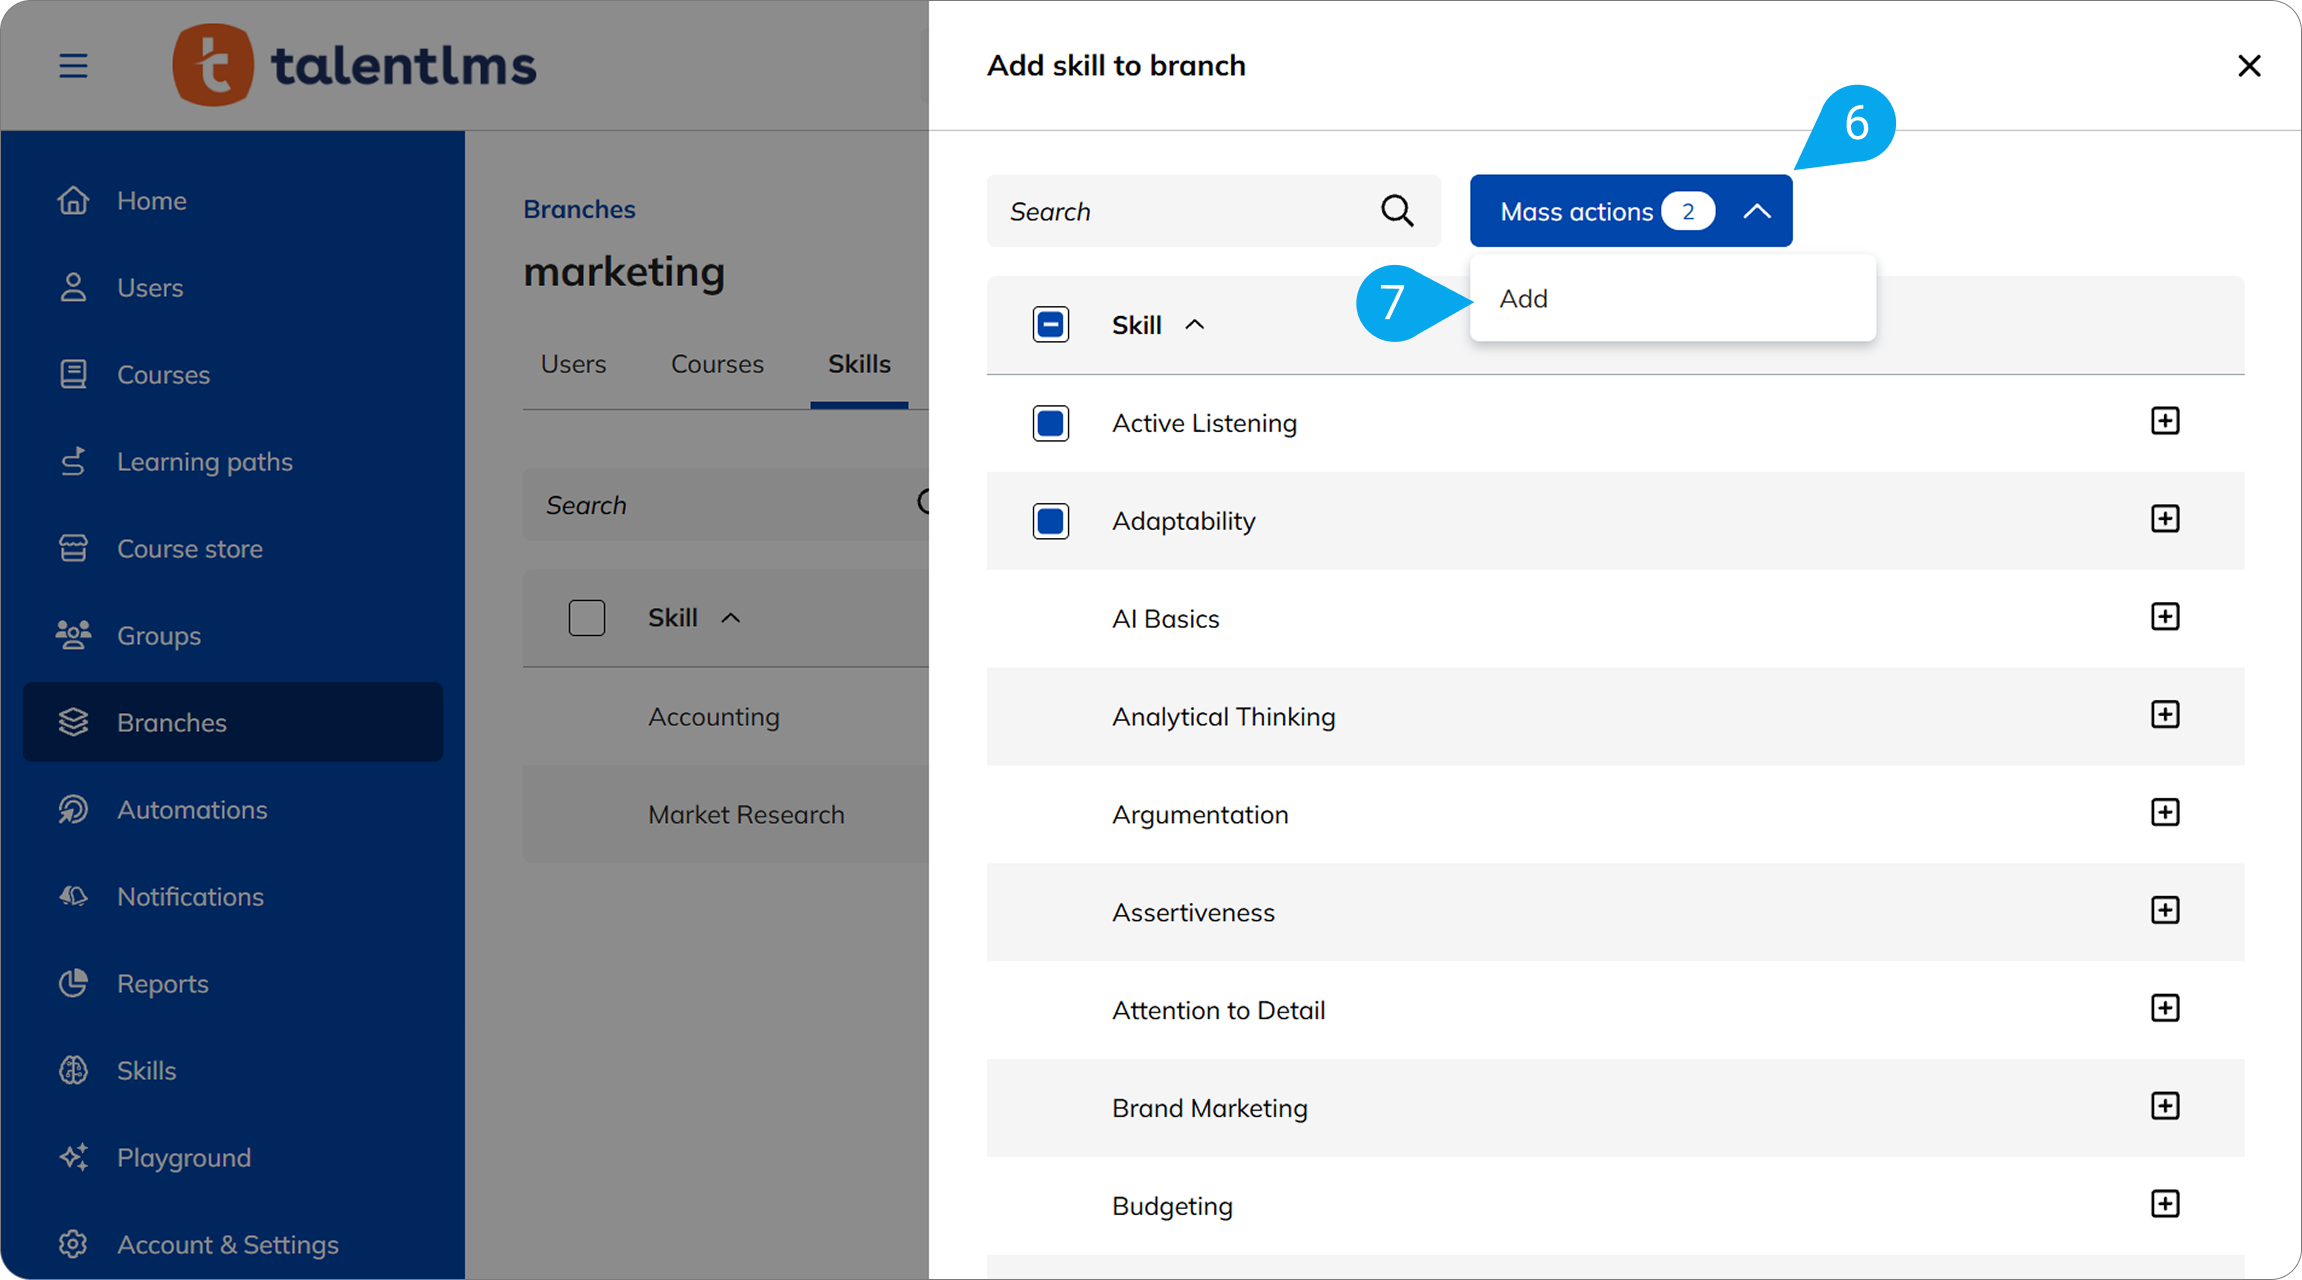Add Adaptability with its plus icon
This screenshot has height=1280, width=2302.
click(x=2165, y=519)
